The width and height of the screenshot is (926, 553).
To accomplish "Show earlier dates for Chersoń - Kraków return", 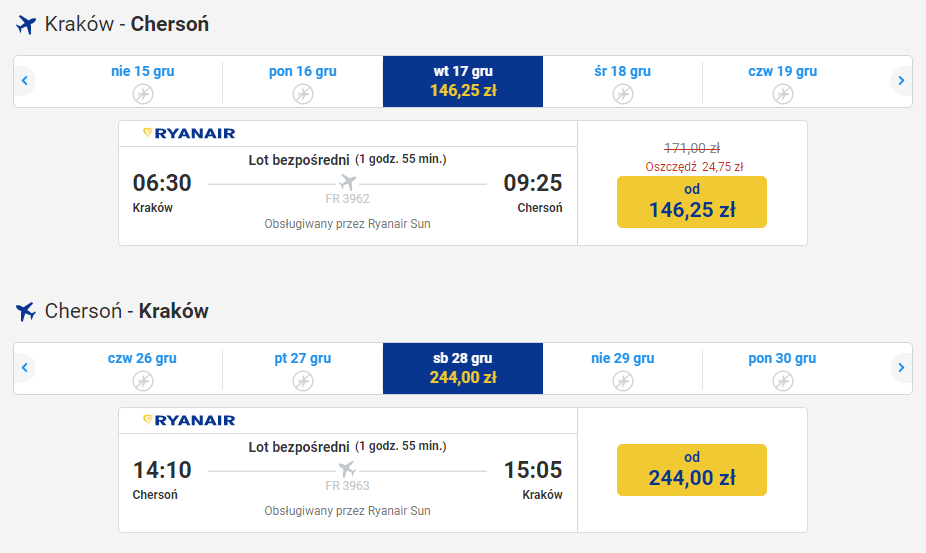I will tap(25, 367).
